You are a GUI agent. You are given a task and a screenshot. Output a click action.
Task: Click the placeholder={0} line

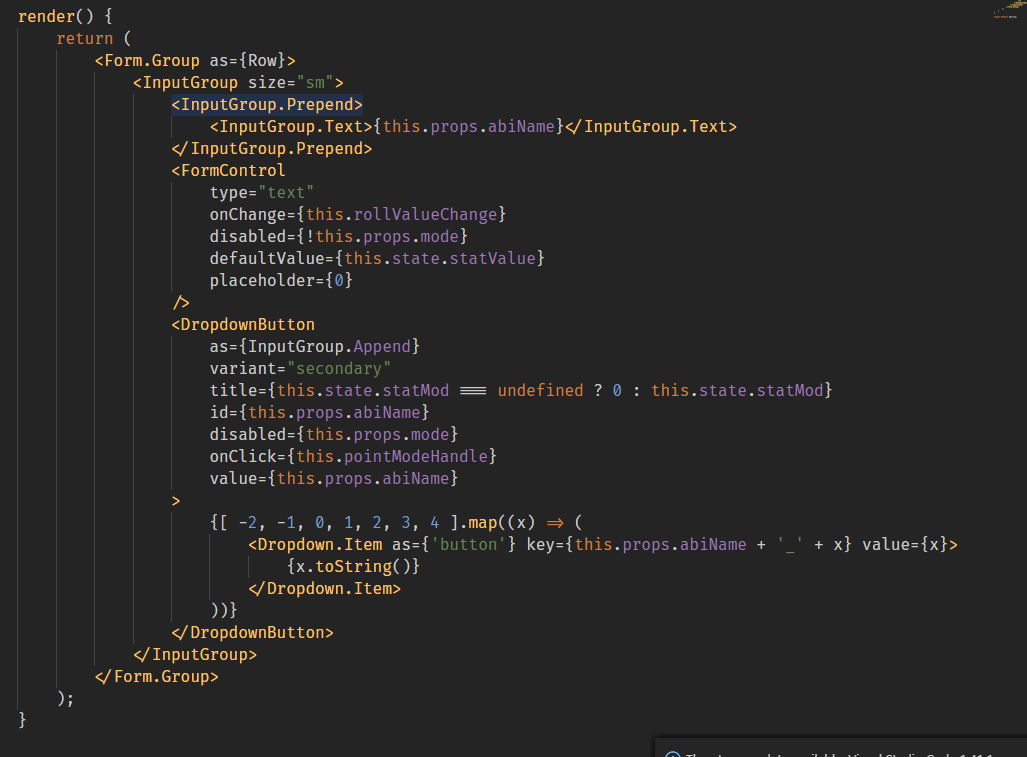281,280
